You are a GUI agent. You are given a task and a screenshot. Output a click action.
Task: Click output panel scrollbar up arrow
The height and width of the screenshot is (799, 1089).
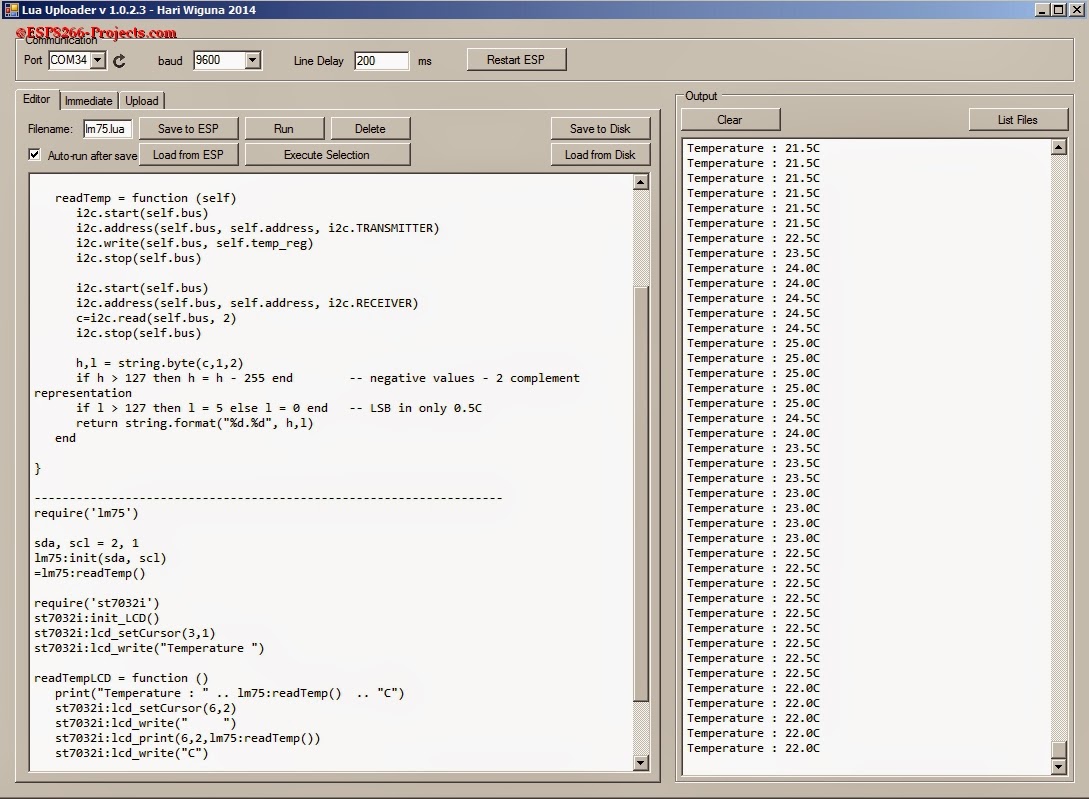1058,147
